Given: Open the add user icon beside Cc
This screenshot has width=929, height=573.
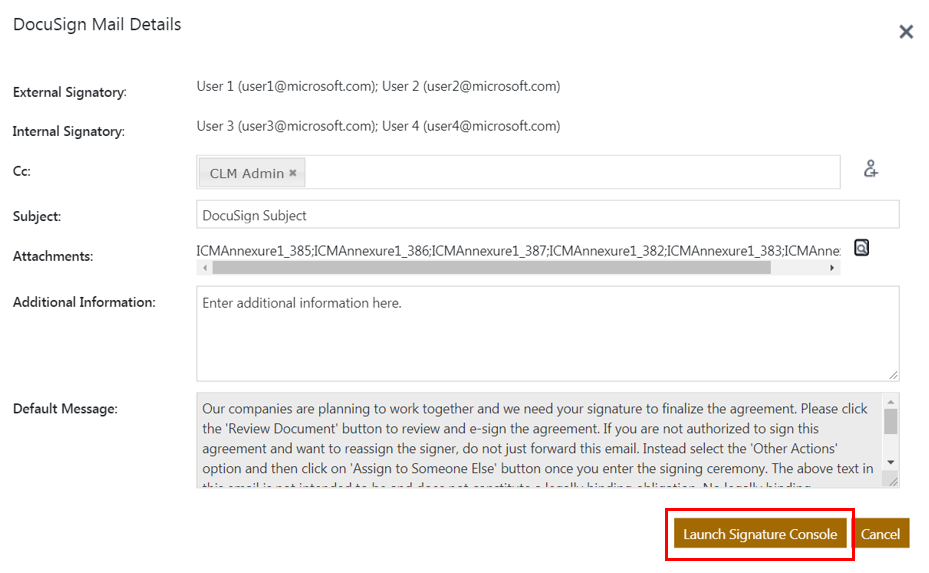Looking at the screenshot, I should (870, 169).
